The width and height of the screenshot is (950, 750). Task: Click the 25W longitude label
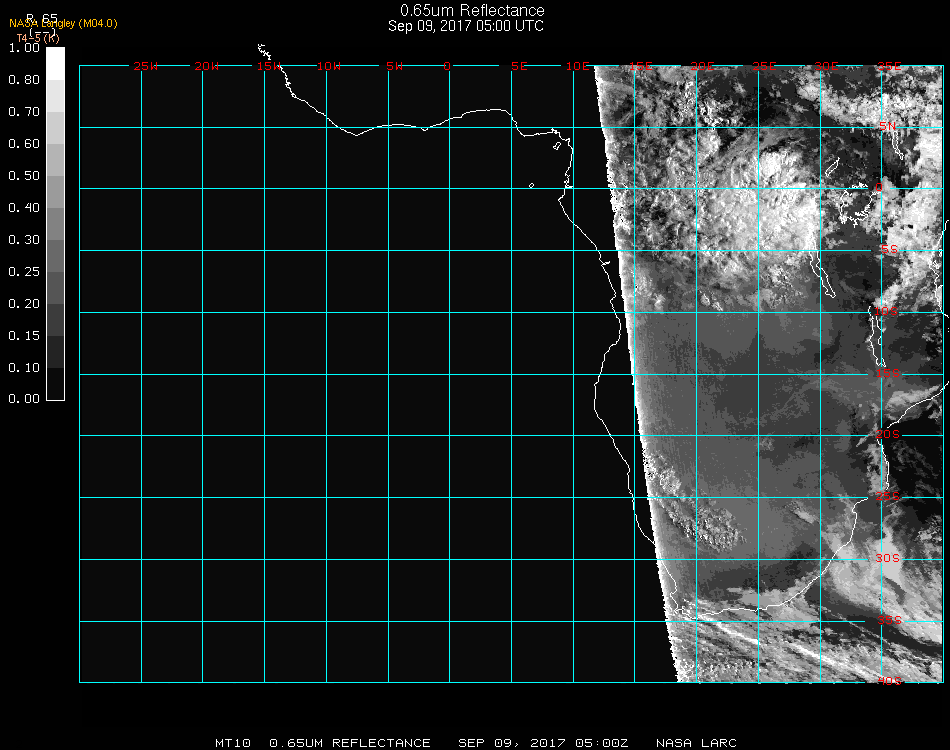145,66
